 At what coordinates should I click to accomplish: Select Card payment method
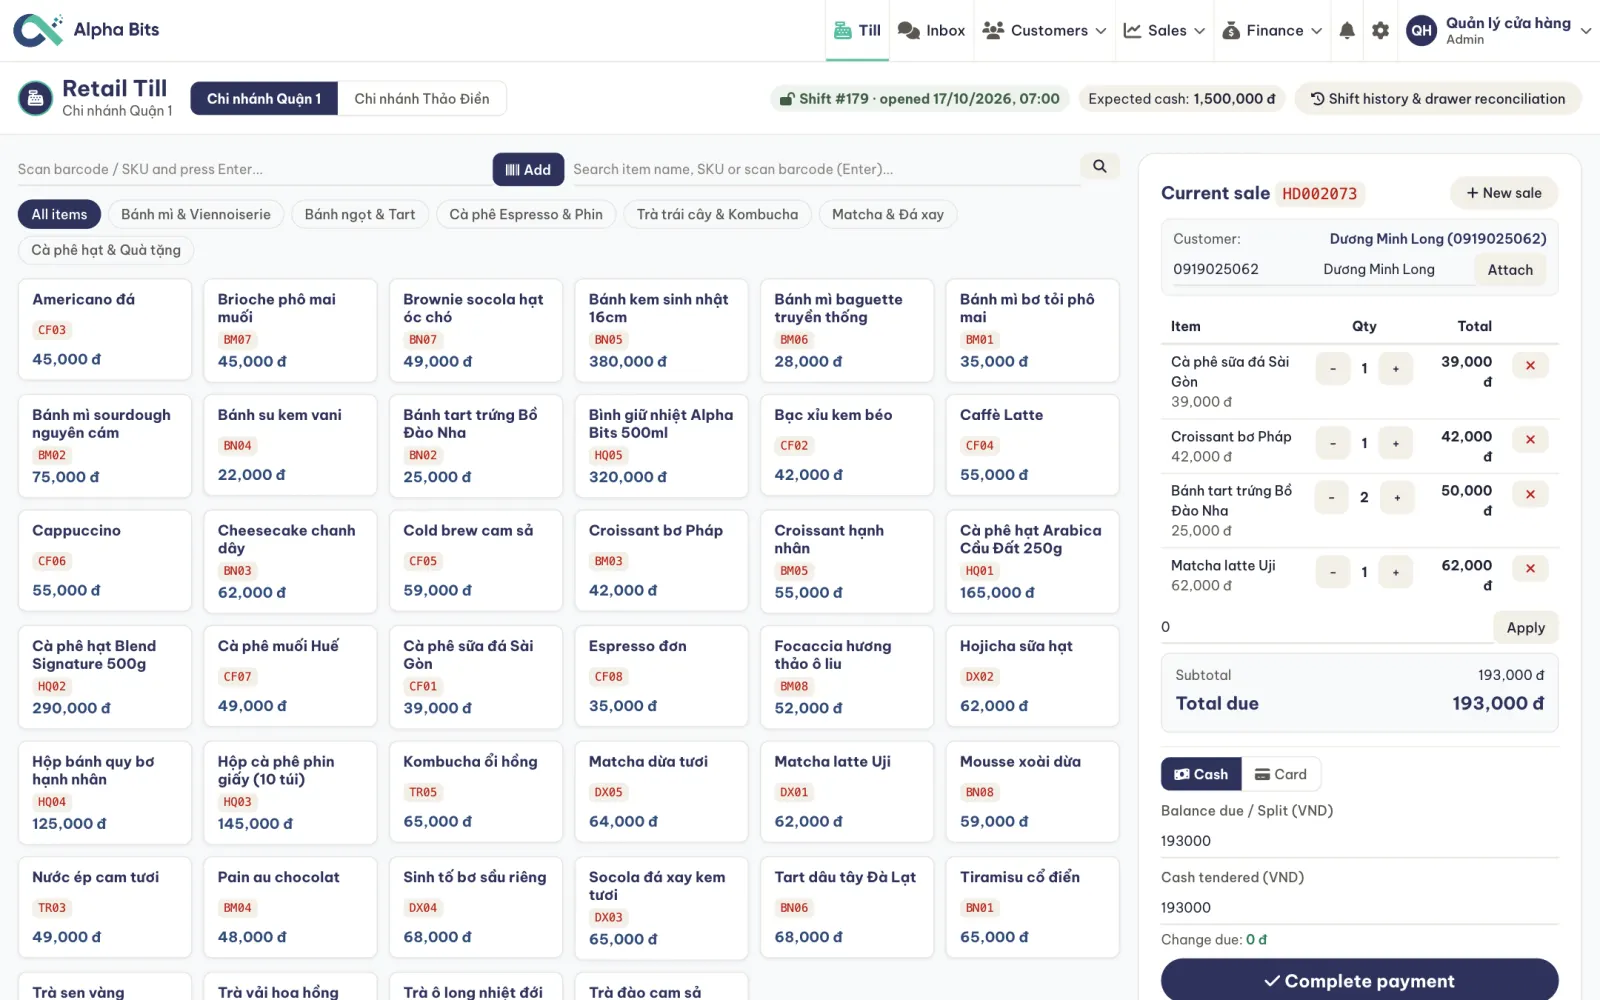pos(1281,774)
